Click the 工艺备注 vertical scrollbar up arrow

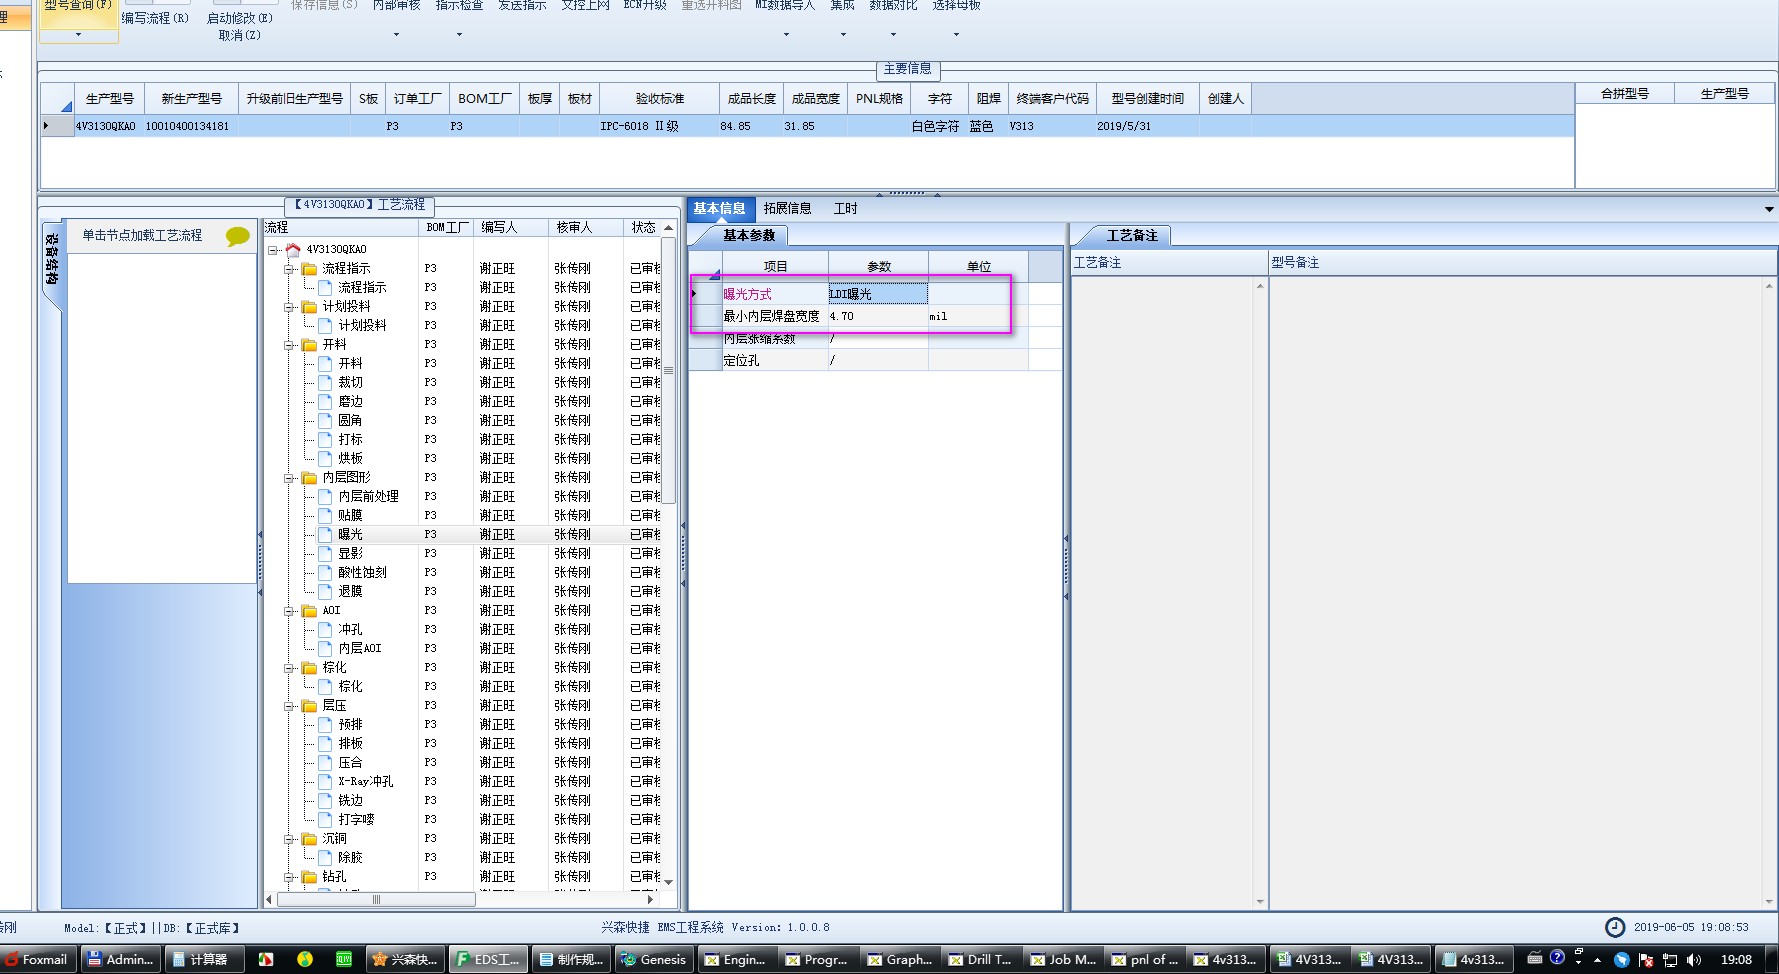click(1260, 287)
